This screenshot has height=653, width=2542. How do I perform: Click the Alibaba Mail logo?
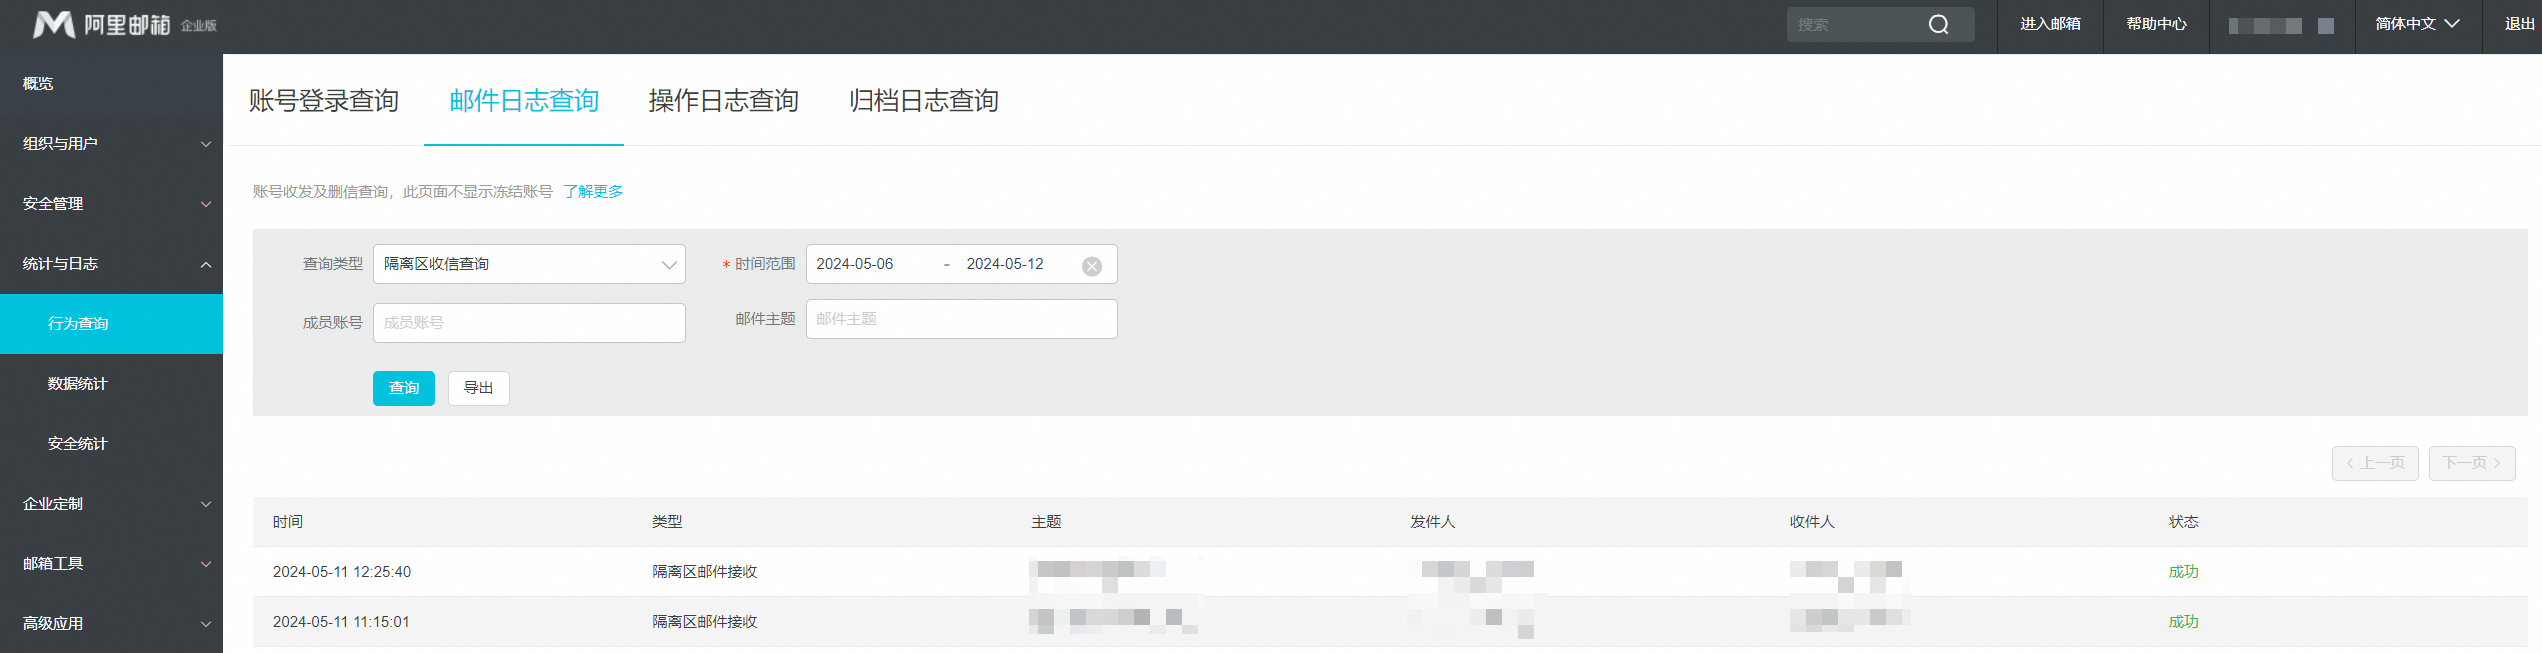124,25
